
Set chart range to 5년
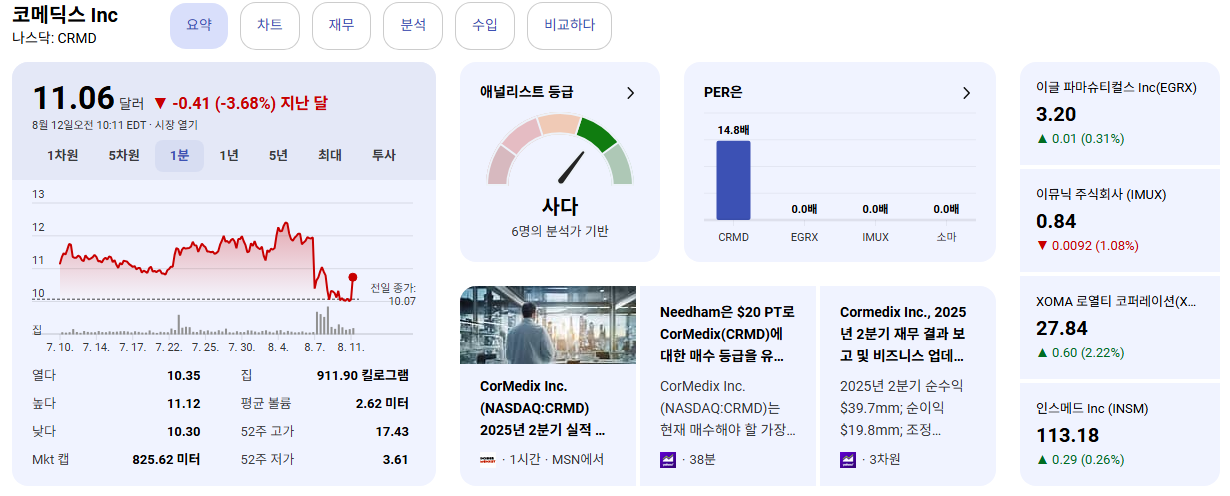click(x=278, y=155)
